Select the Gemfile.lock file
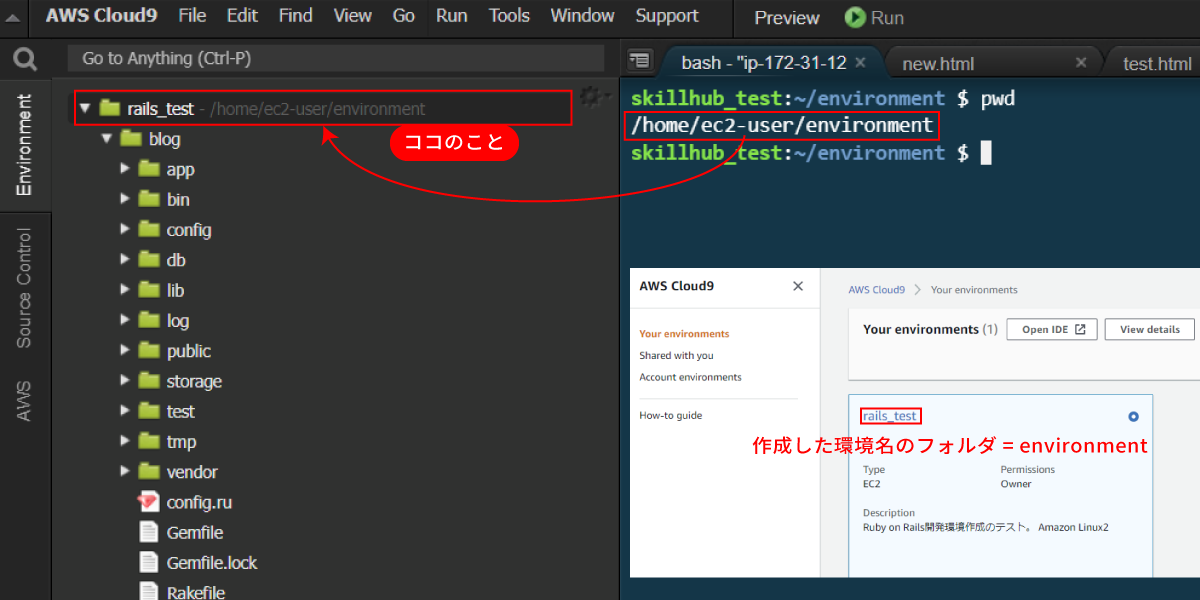1200x600 pixels. tap(212, 562)
